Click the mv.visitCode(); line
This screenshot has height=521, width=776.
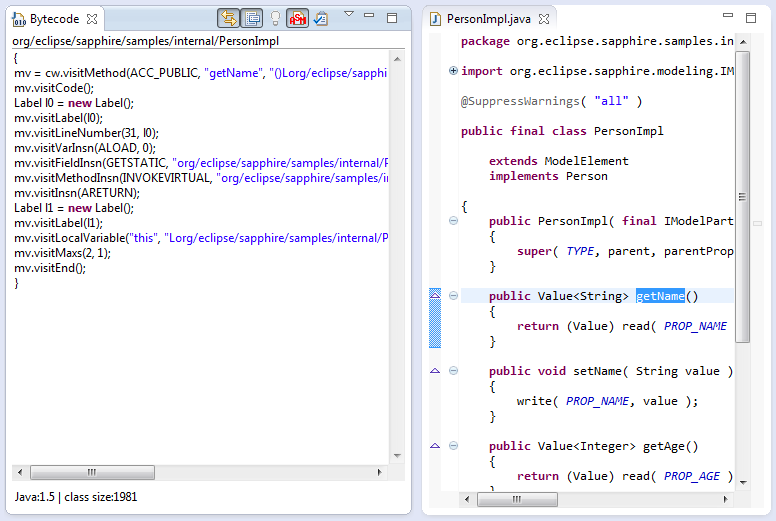(54, 88)
